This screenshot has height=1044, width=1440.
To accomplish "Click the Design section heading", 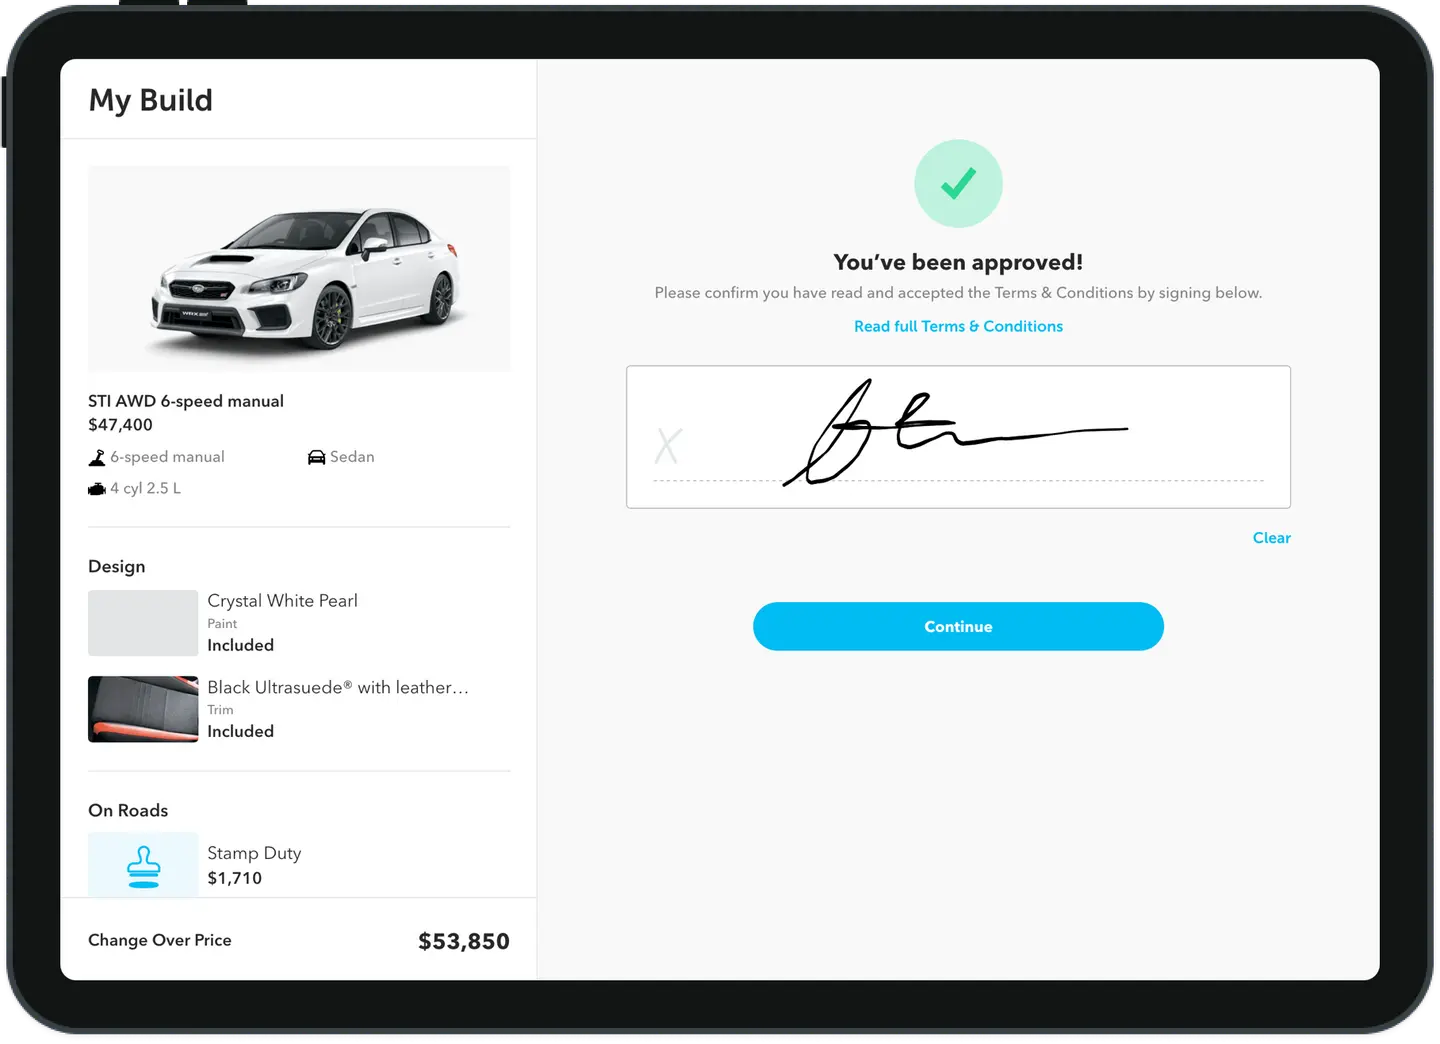I will tap(117, 566).
